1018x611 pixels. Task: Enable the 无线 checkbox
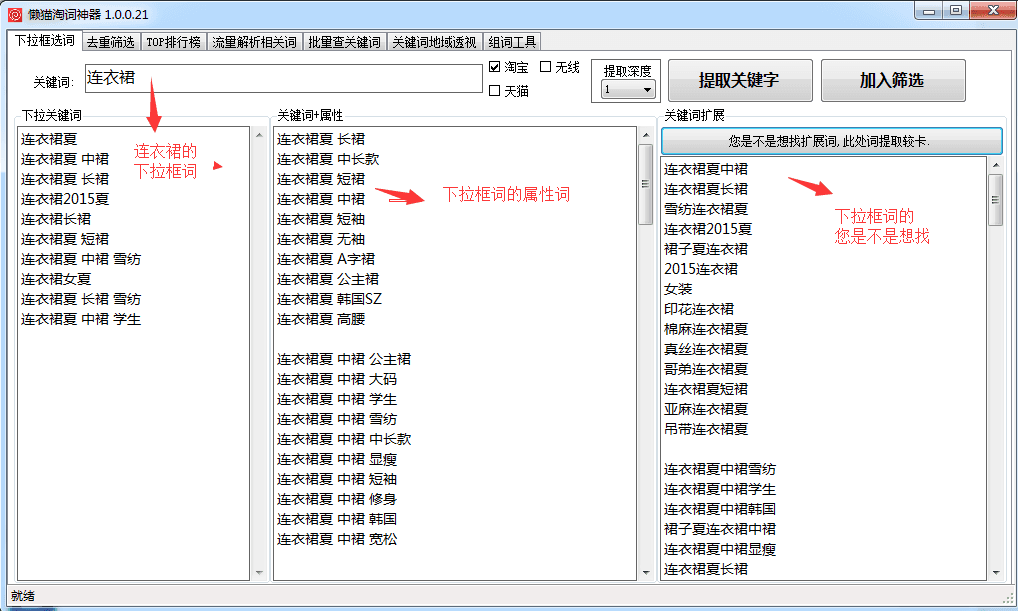click(546, 67)
